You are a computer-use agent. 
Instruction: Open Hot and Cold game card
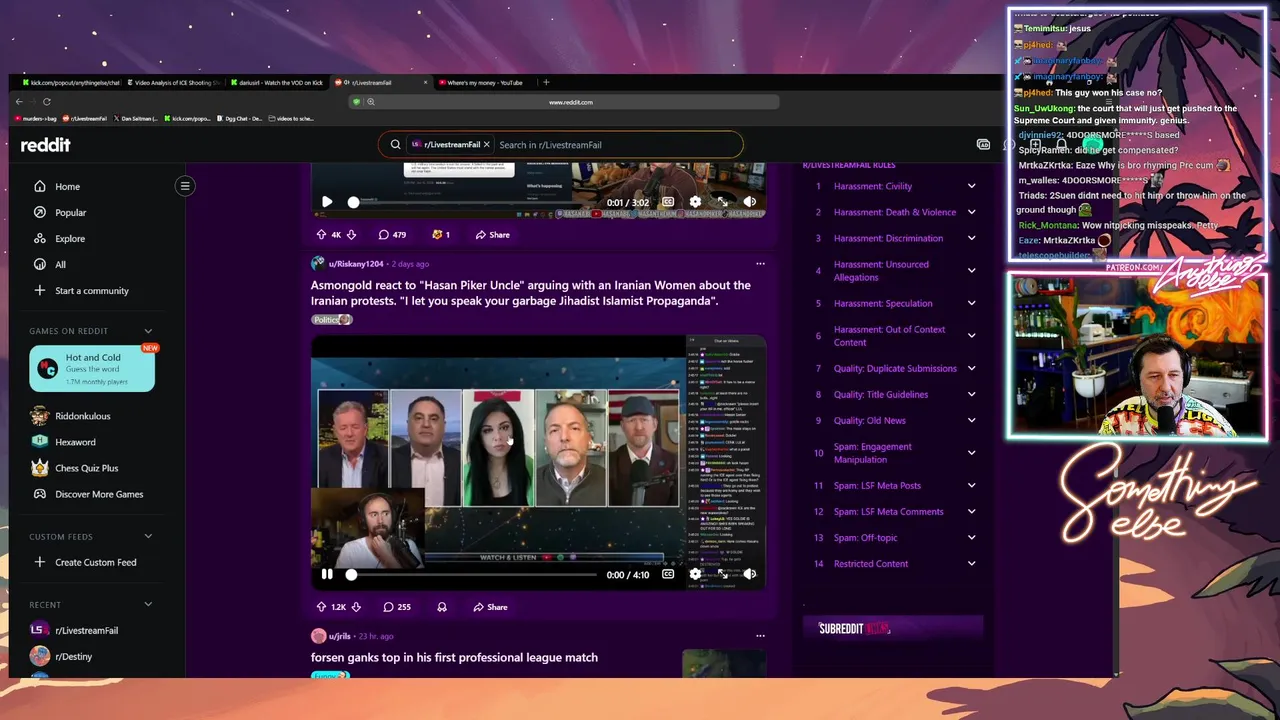tap(92, 369)
